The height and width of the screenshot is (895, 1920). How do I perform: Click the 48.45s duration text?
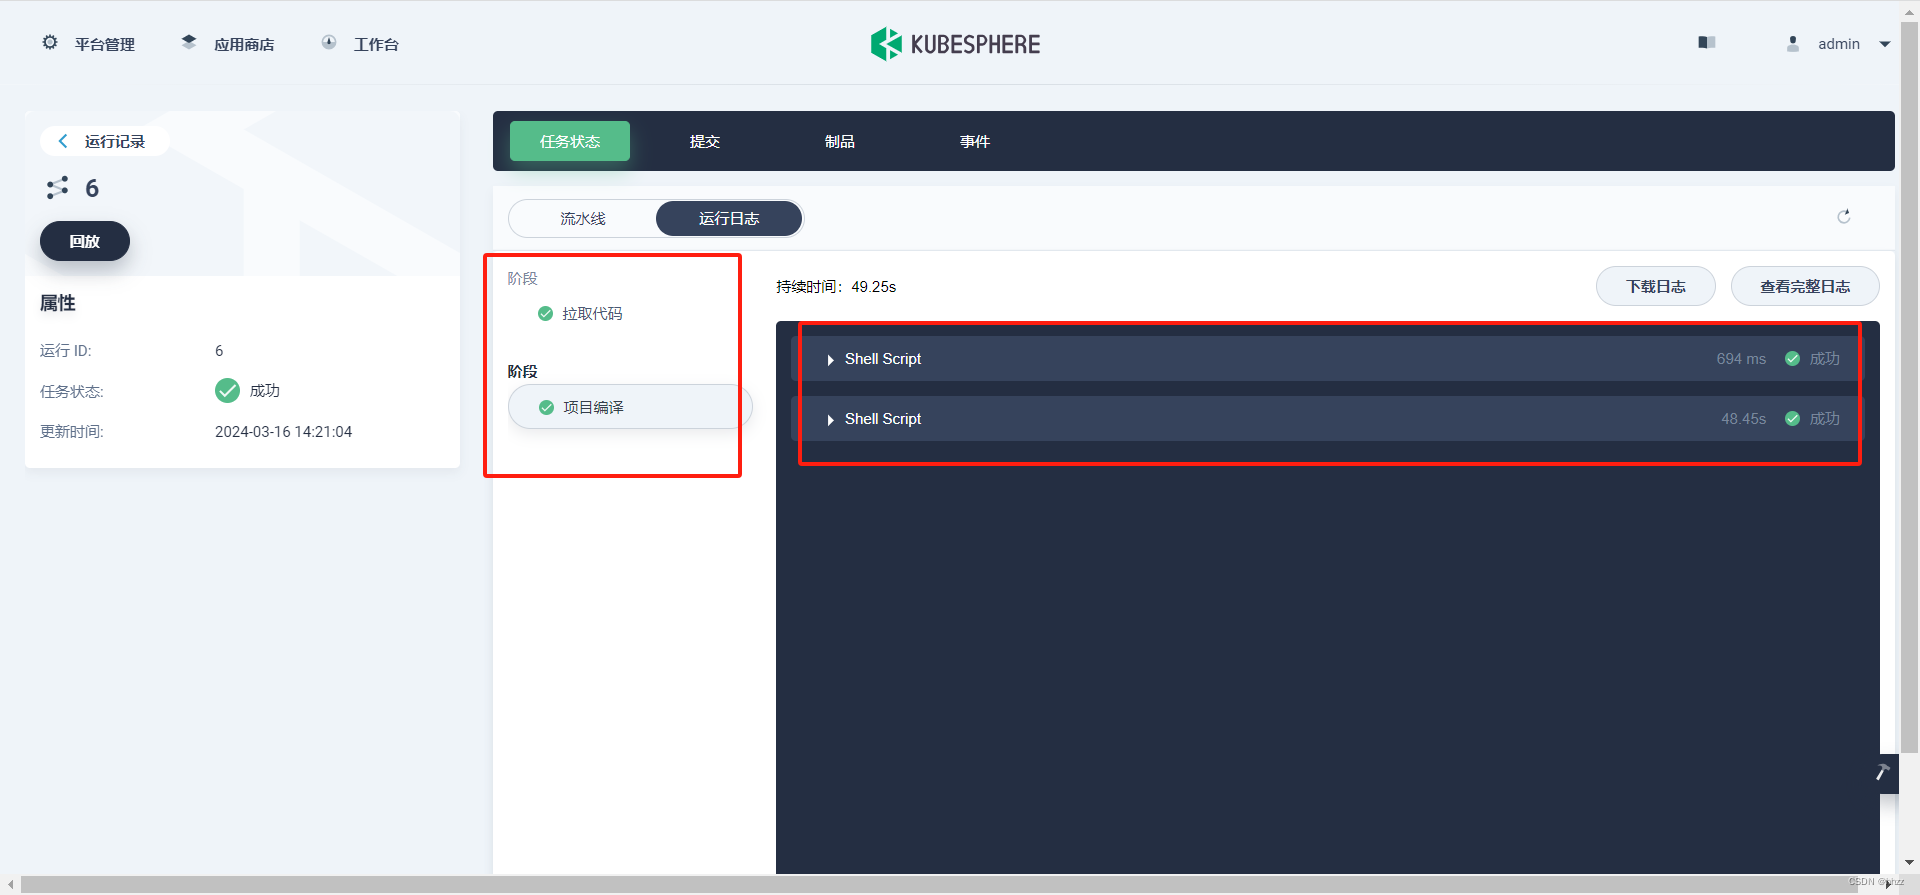point(1743,419)
